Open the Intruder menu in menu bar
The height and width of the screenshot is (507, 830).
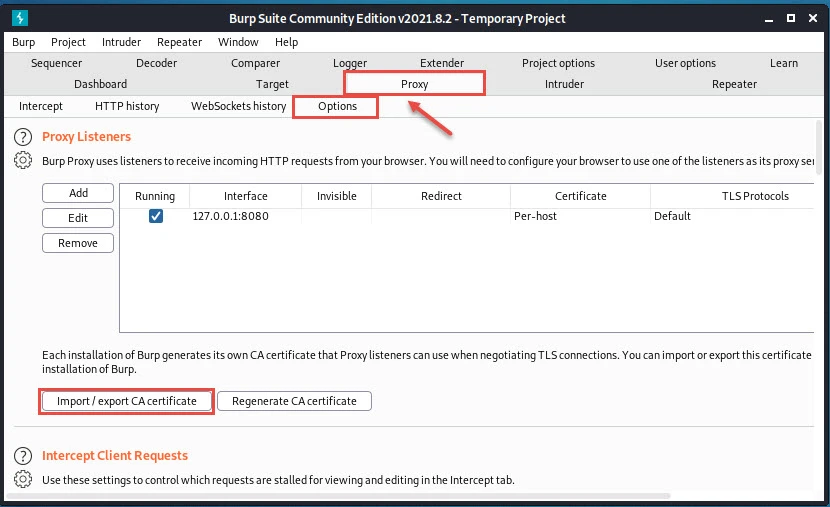coord(121,42)
